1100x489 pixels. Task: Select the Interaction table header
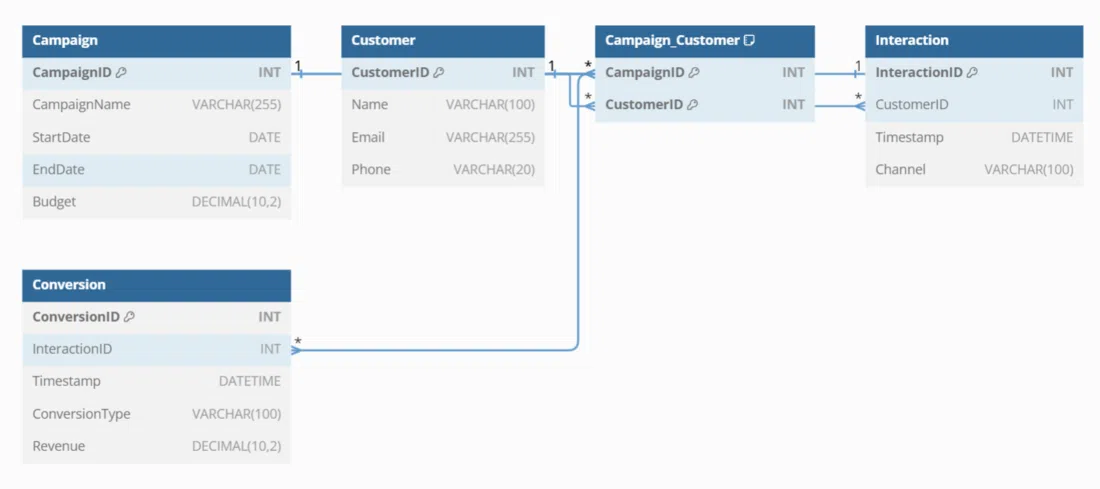(x=973, y=41)
